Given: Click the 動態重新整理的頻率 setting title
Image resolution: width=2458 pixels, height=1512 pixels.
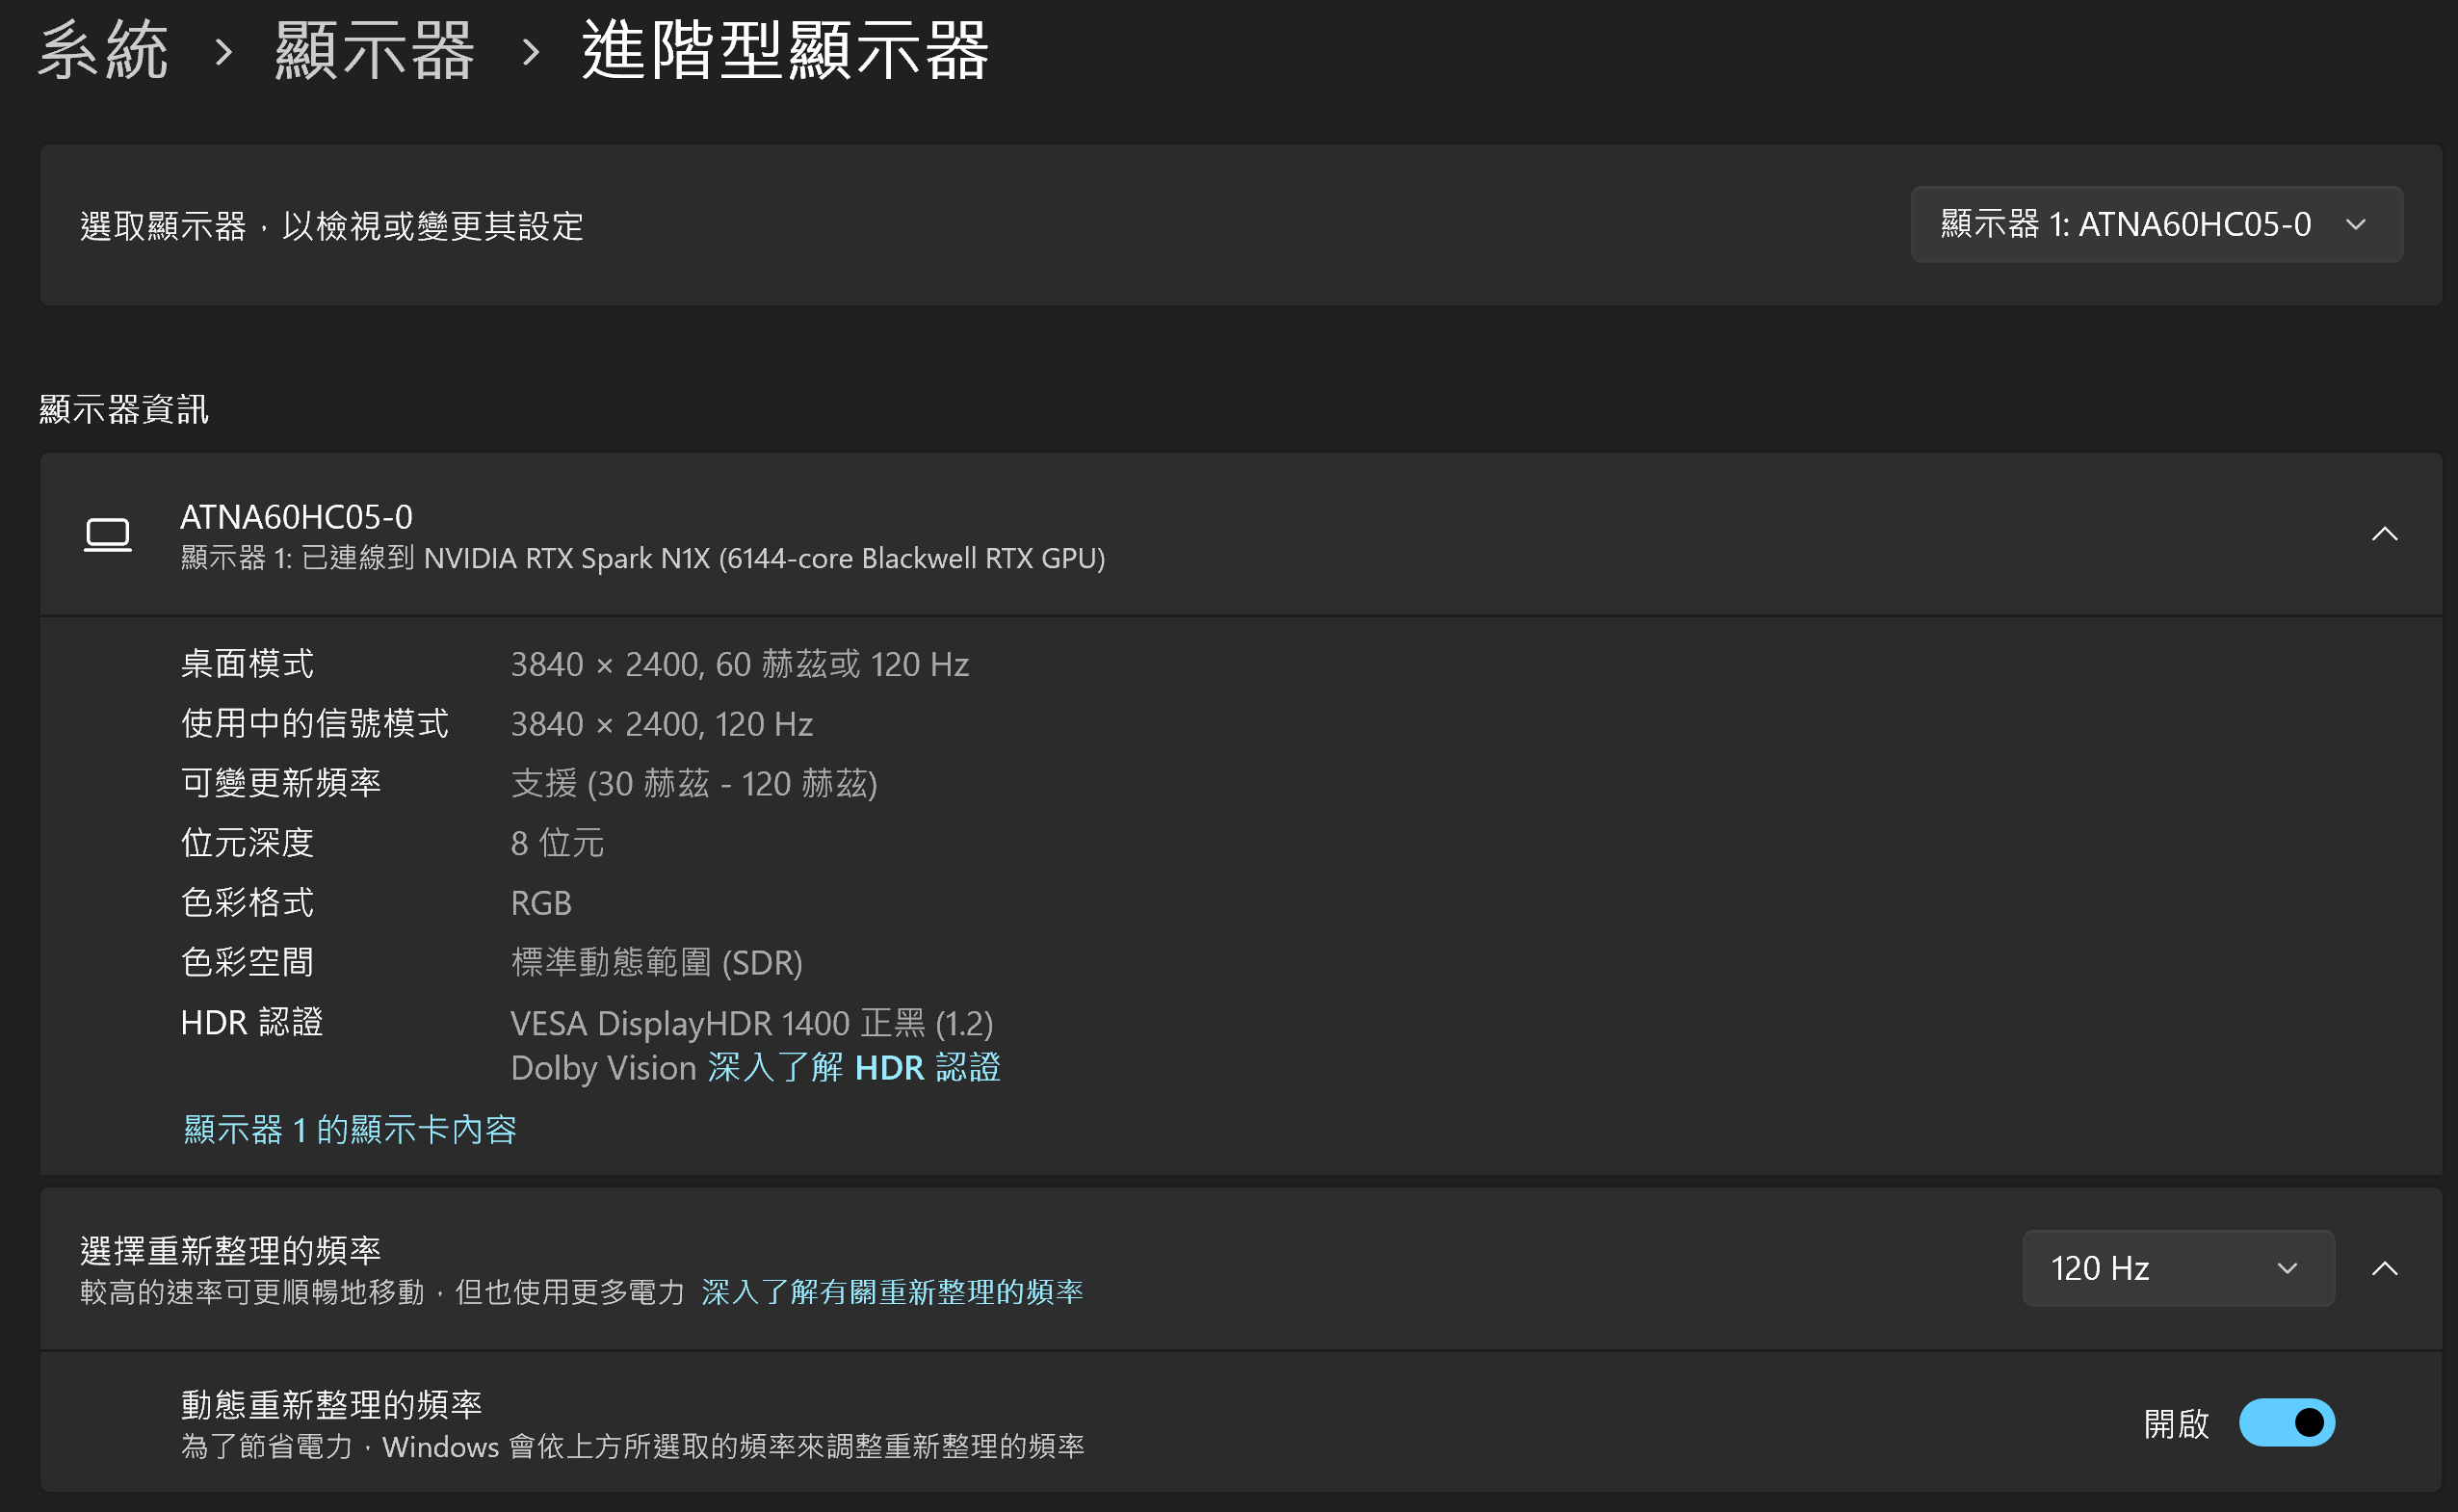Looking at the screenshot, I should pos(331,1405).
